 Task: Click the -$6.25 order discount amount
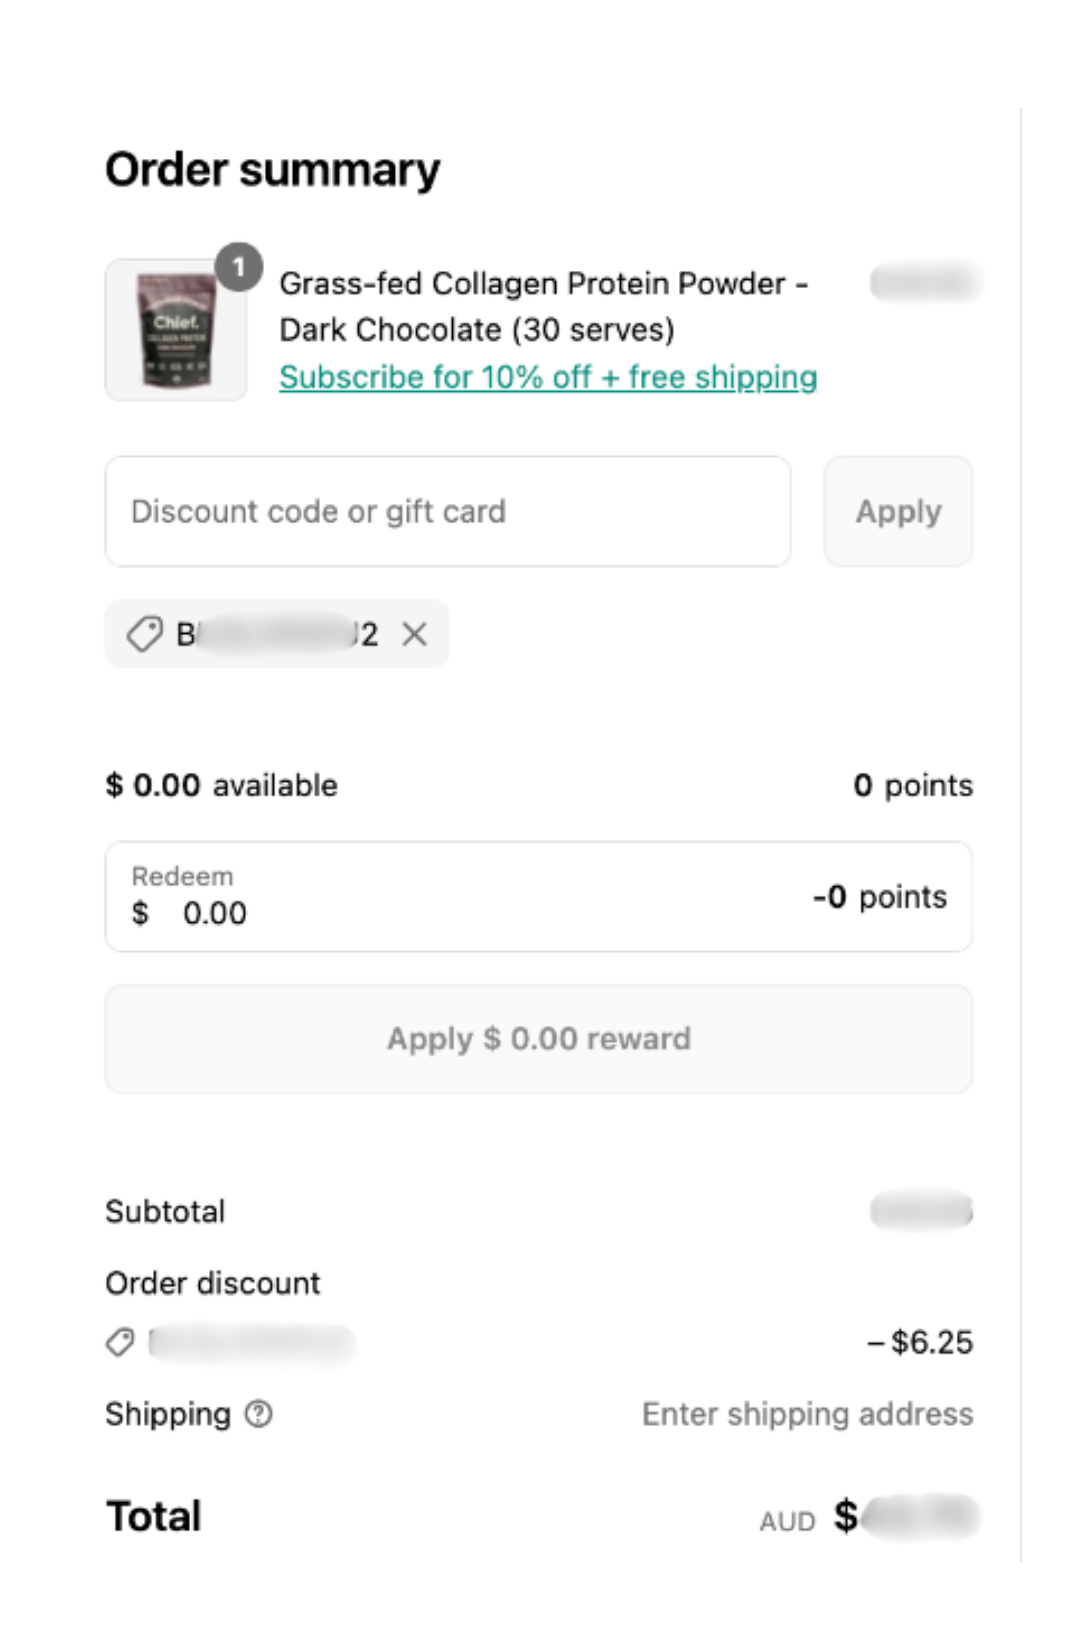click(920, 1342)
